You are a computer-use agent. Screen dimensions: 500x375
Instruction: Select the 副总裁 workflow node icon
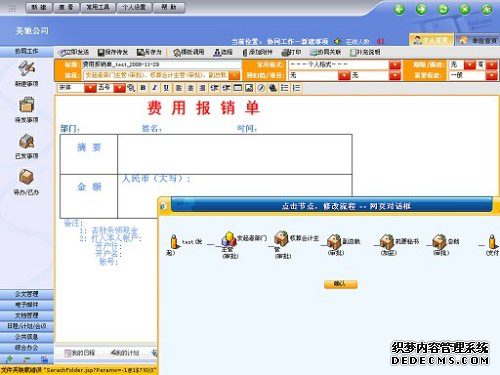click(x=334, y=241)
